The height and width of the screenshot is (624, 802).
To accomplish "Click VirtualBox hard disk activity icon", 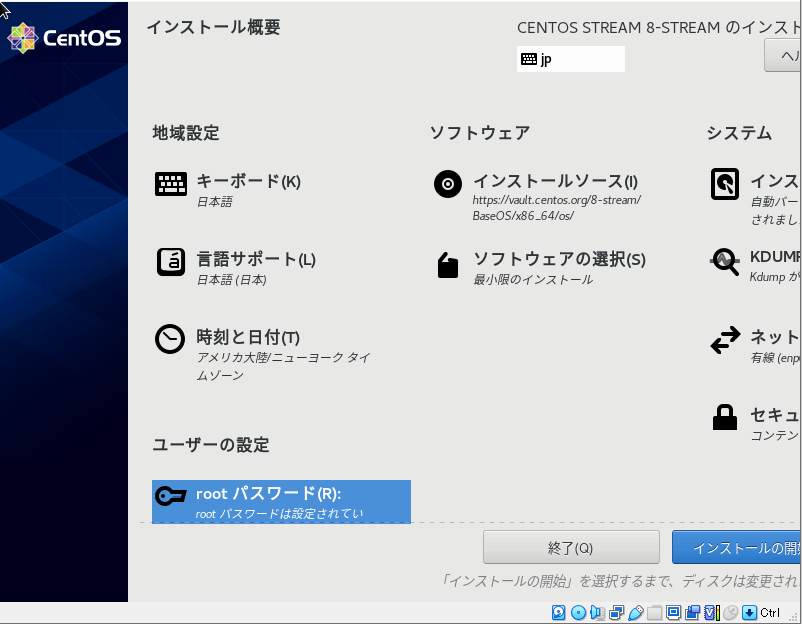I will 558,612.
